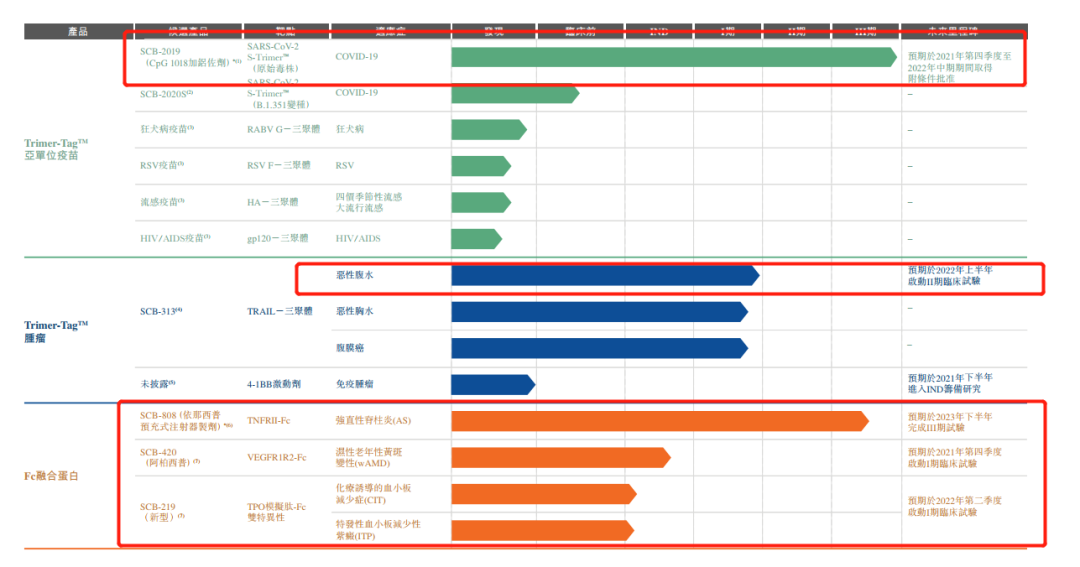Select the RSV疫苗 green progress bar

point(481,166)
